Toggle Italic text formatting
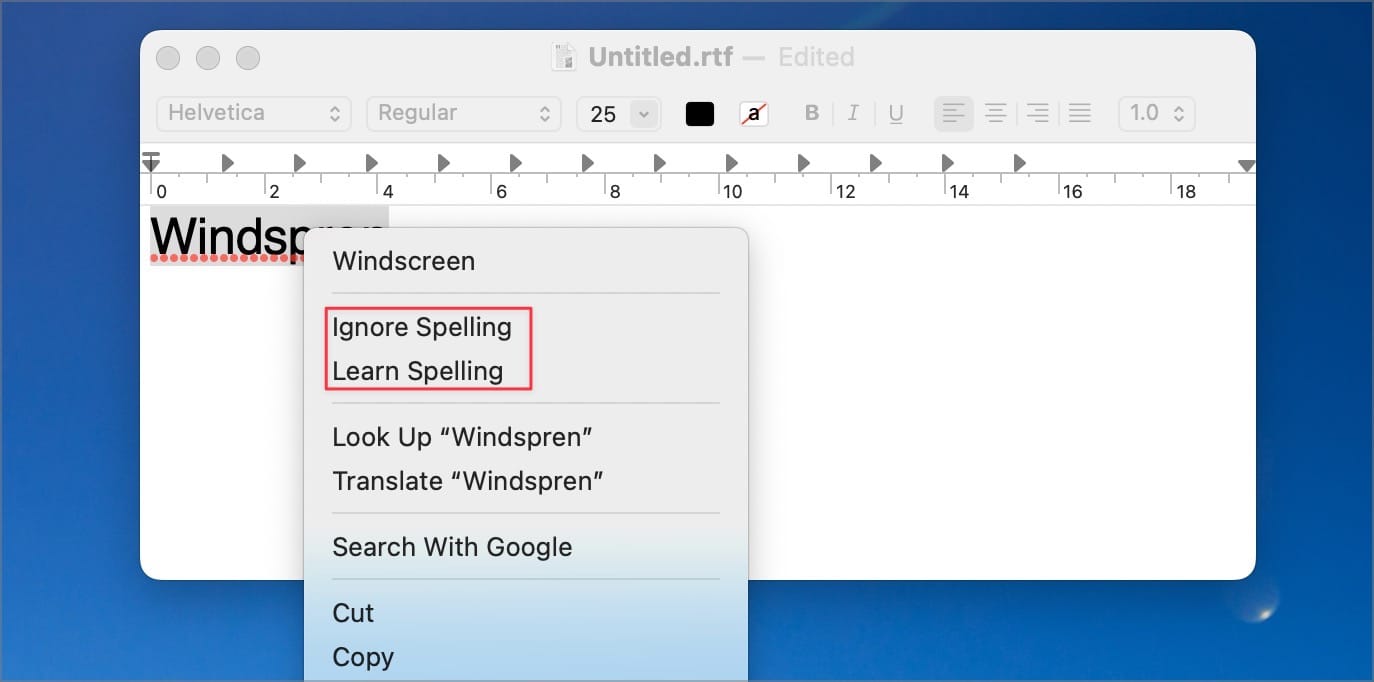 853,114
